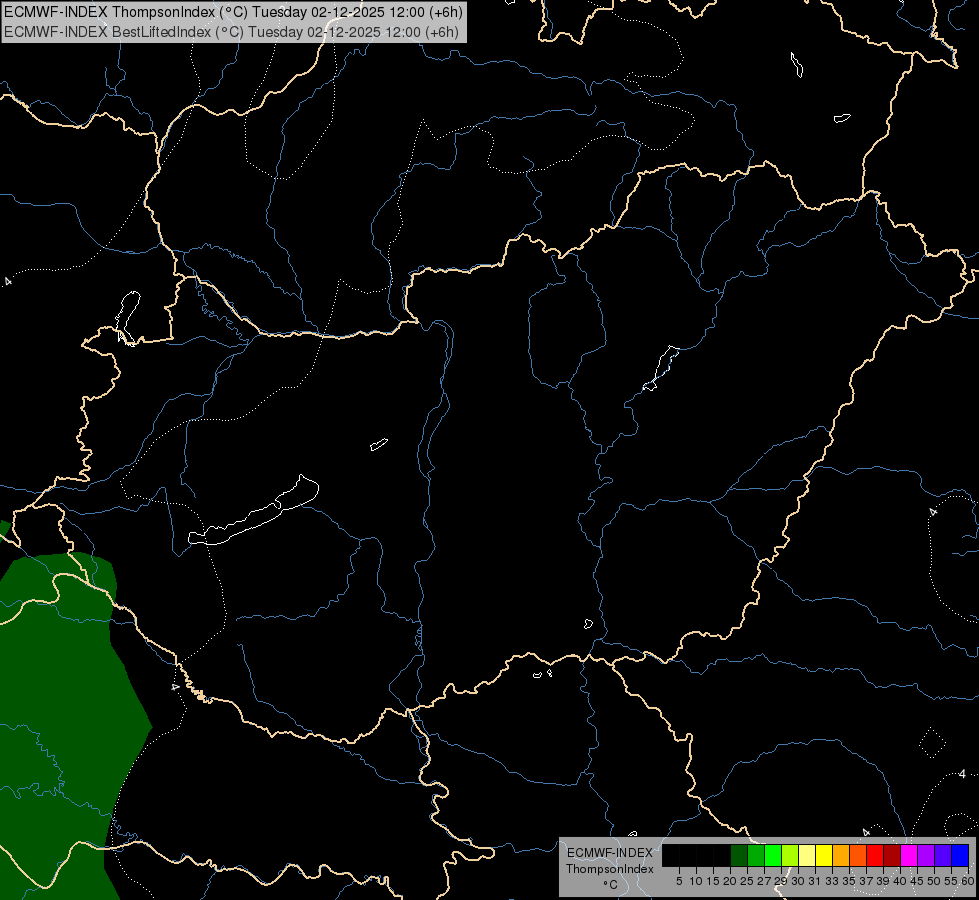Pick the indigo 50–55 legend swatch
The width and height of the screenshot is (979, 900).
[943, 855]
